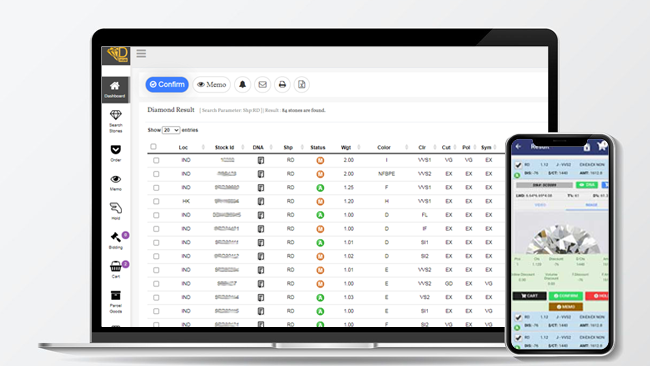This screenshot has width=650, height=366.
Task: Open the Bidding sidebar icon
Action: point(116,240)
